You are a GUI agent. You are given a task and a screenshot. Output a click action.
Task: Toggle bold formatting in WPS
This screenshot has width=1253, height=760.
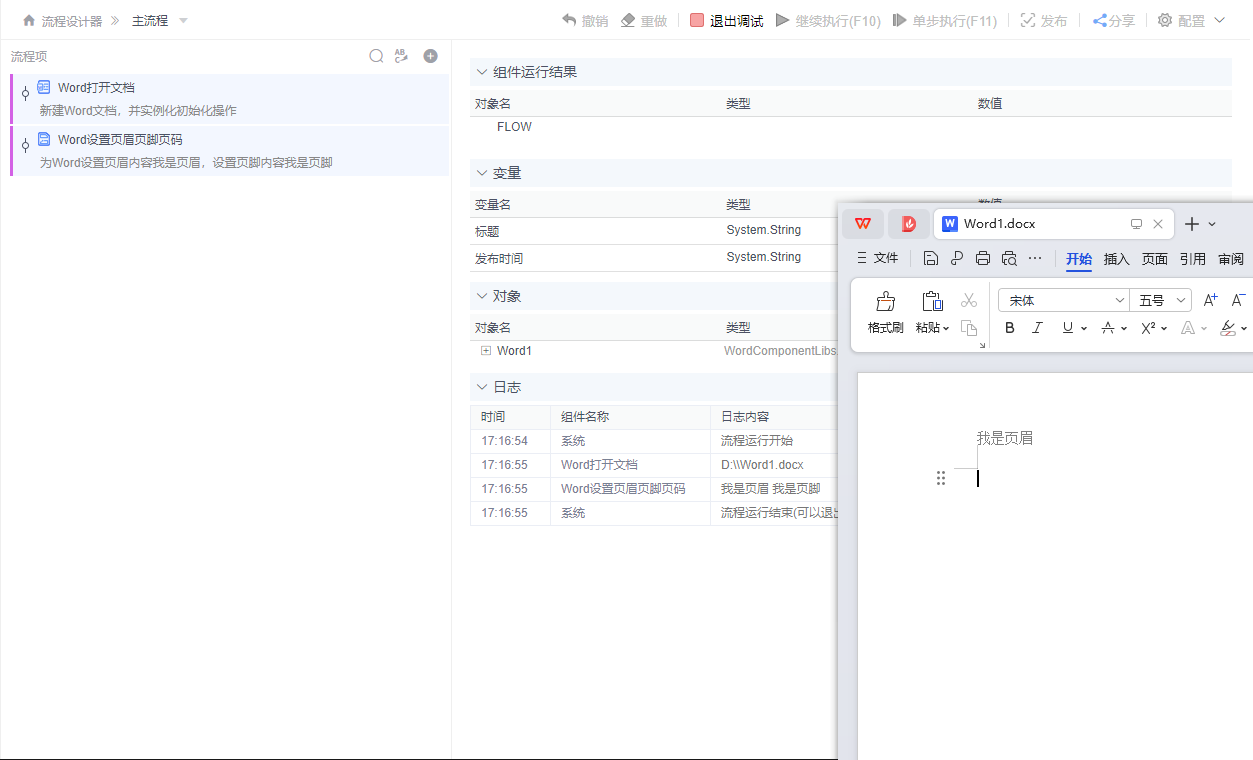(x=1009, y=327)
